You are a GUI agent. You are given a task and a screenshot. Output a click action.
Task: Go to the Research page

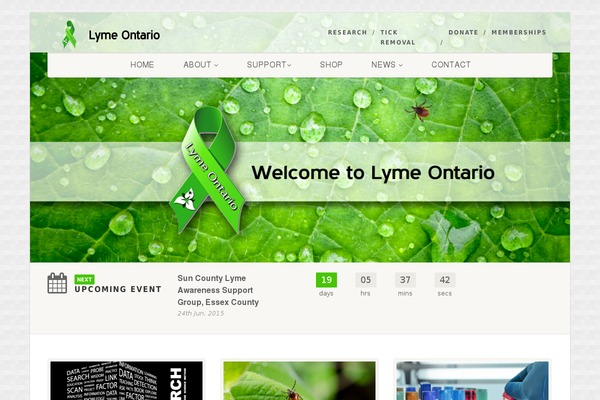pyautogui.click(x=347, y=33)
